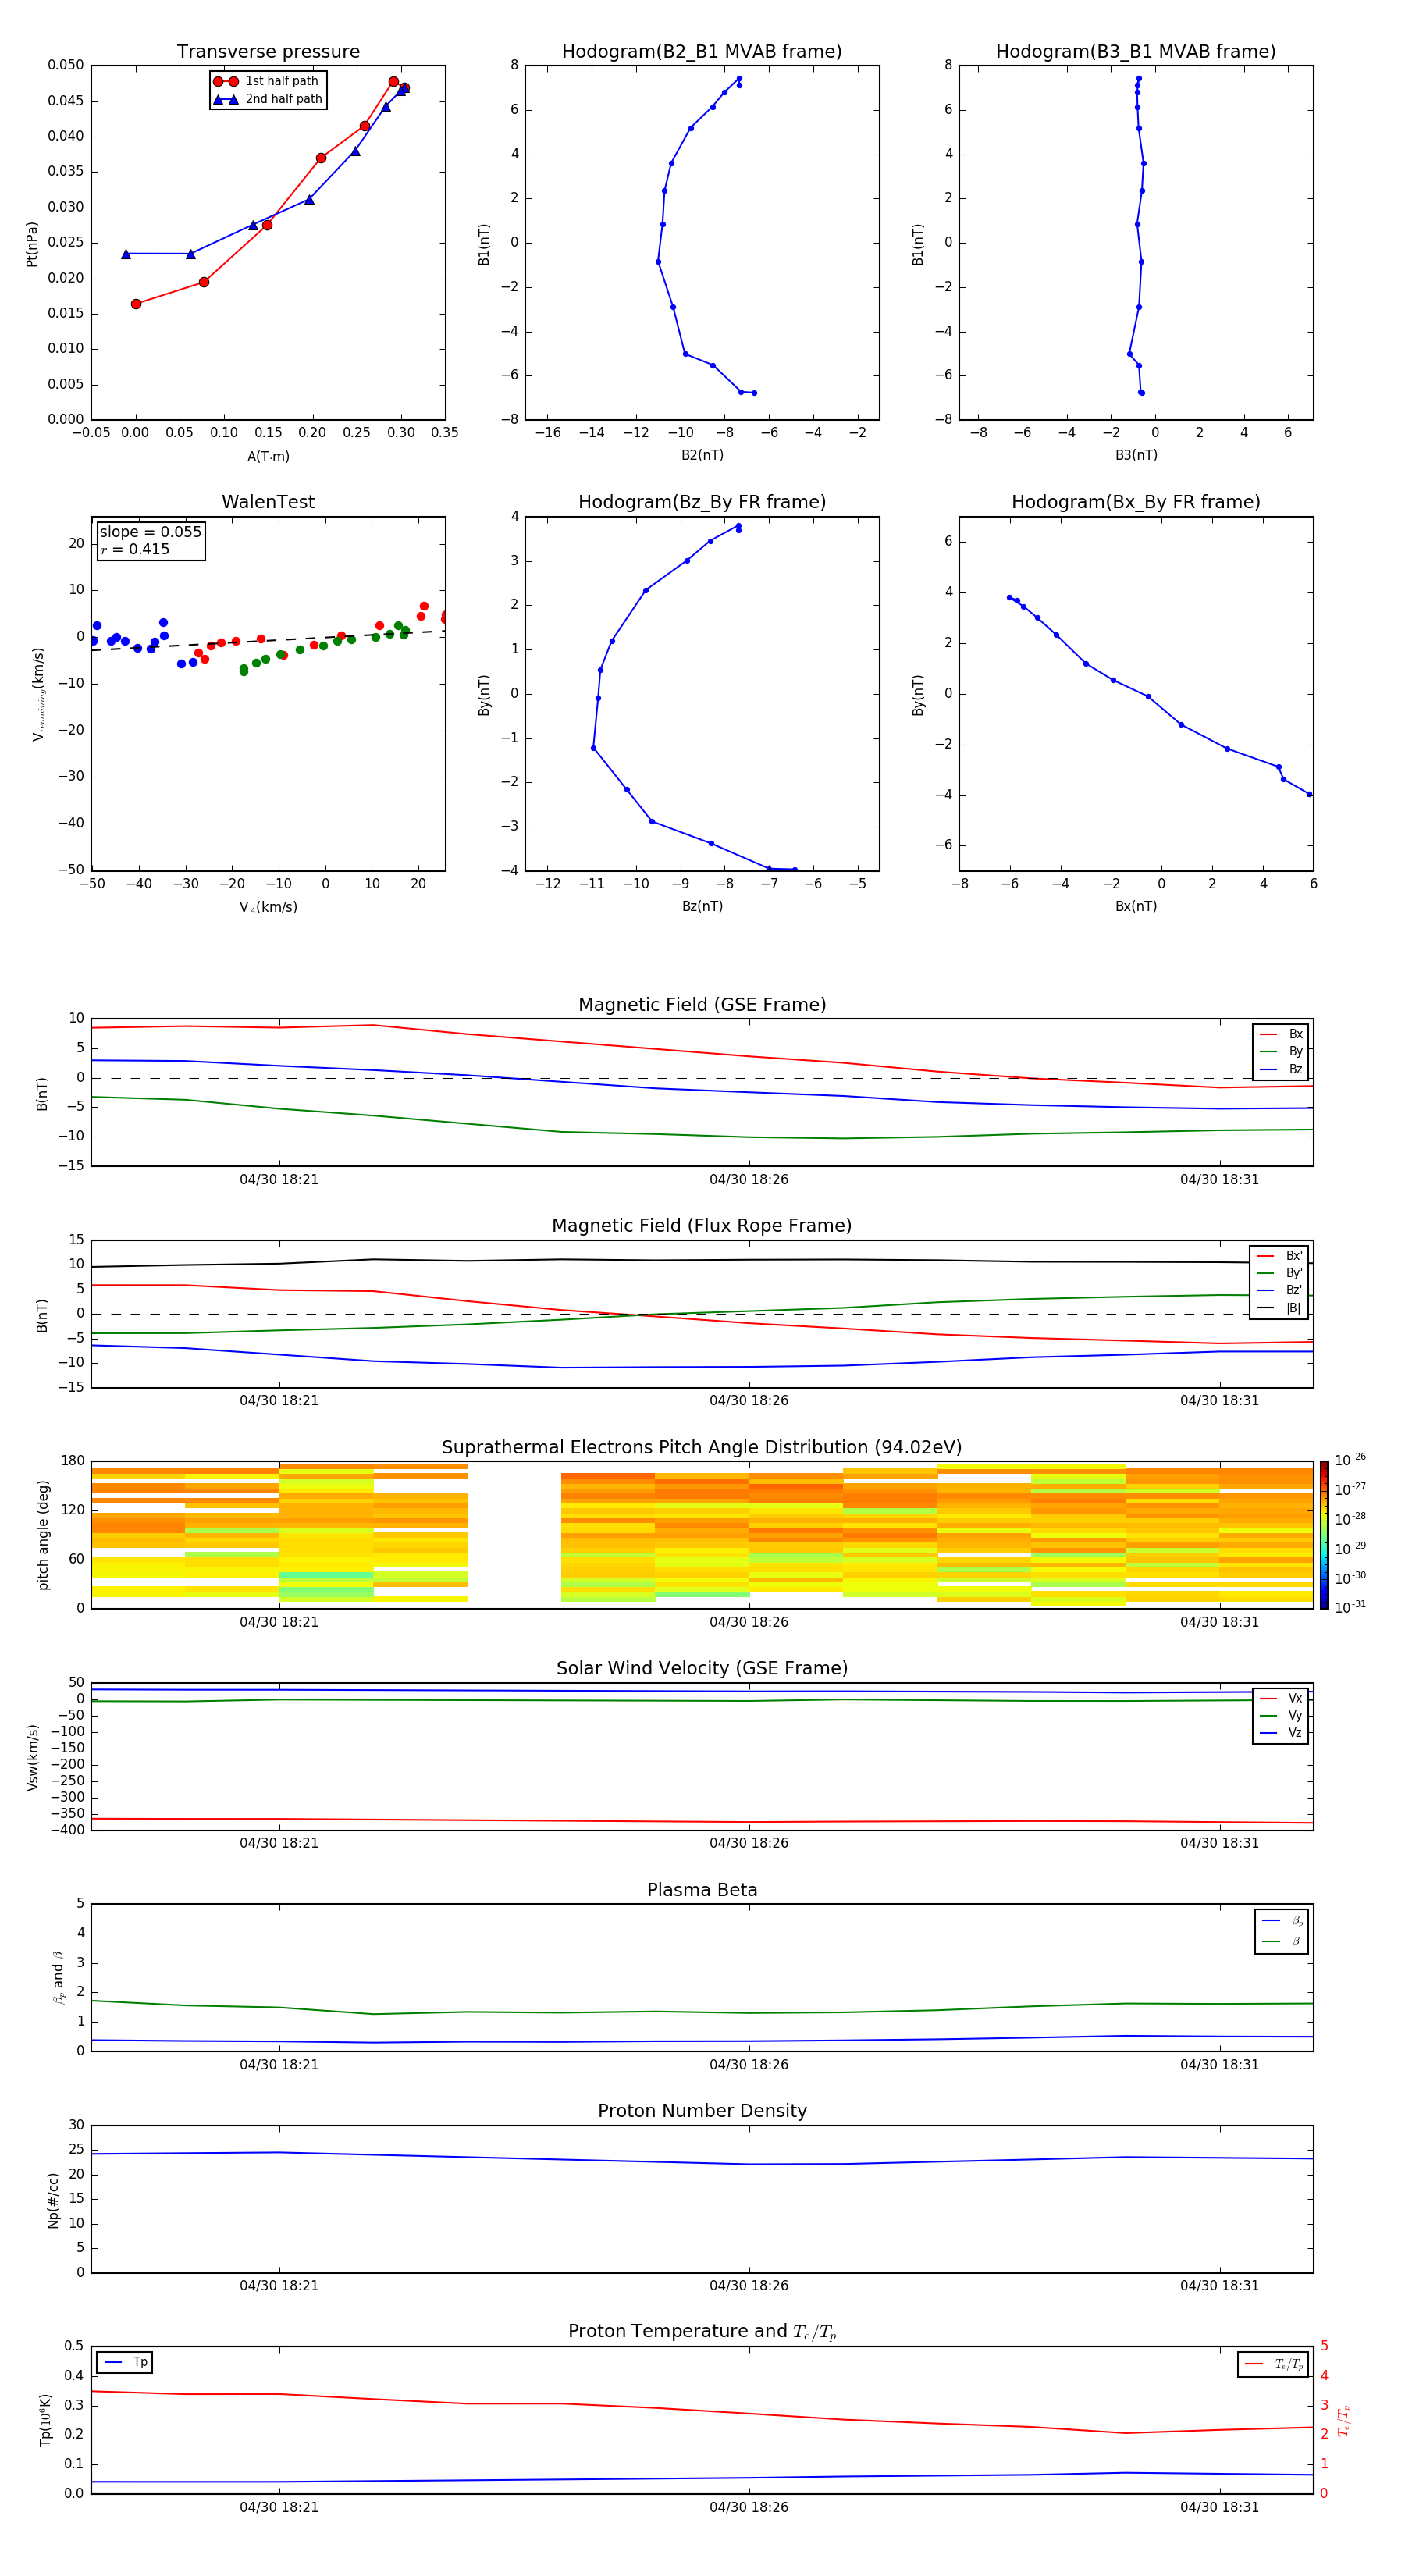
Task: Click the 'A(T·m)' x-axis label
Action: [268, 457]
